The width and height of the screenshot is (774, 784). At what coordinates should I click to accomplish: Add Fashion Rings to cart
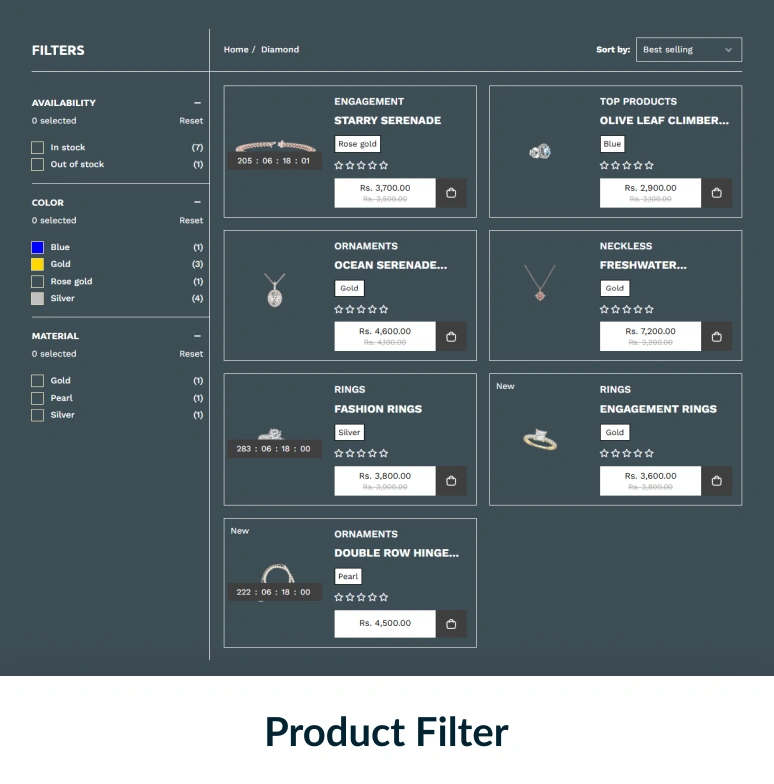click(x=451, y=481)
